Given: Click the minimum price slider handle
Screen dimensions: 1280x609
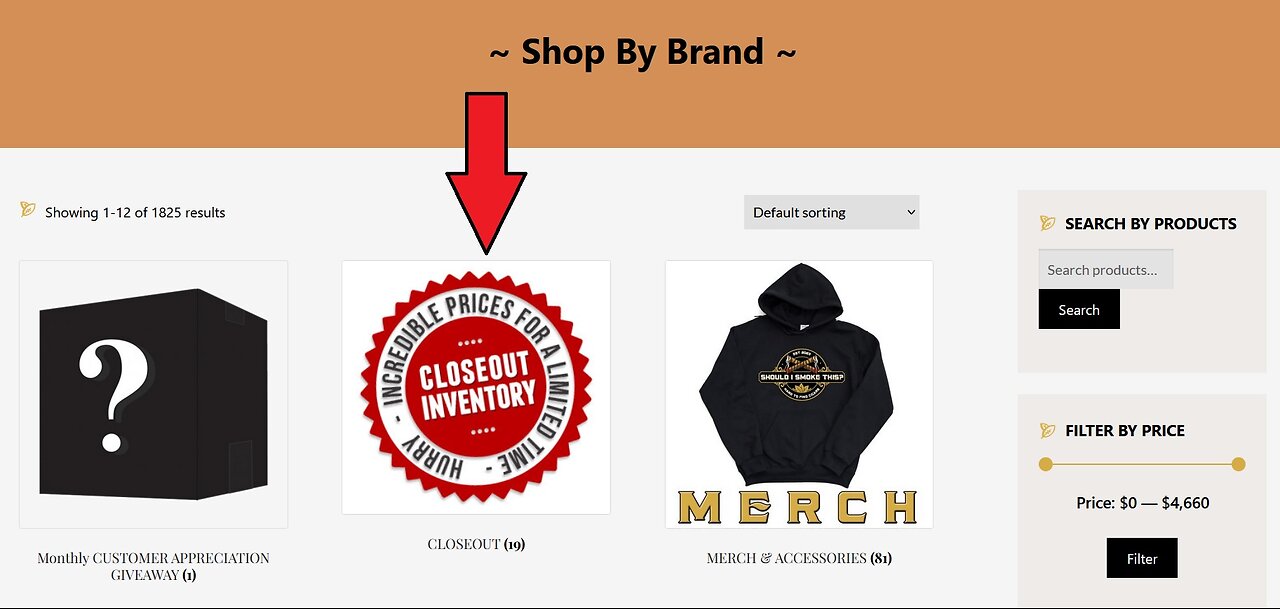Looking at the screenshot, I should (x=1046, y=464).
